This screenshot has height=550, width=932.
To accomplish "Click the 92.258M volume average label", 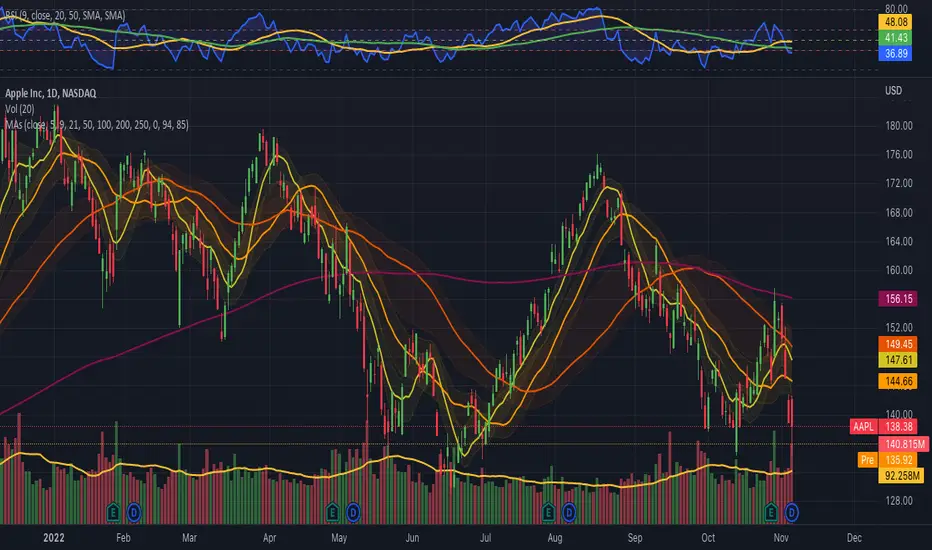I will tap(901, 476).
